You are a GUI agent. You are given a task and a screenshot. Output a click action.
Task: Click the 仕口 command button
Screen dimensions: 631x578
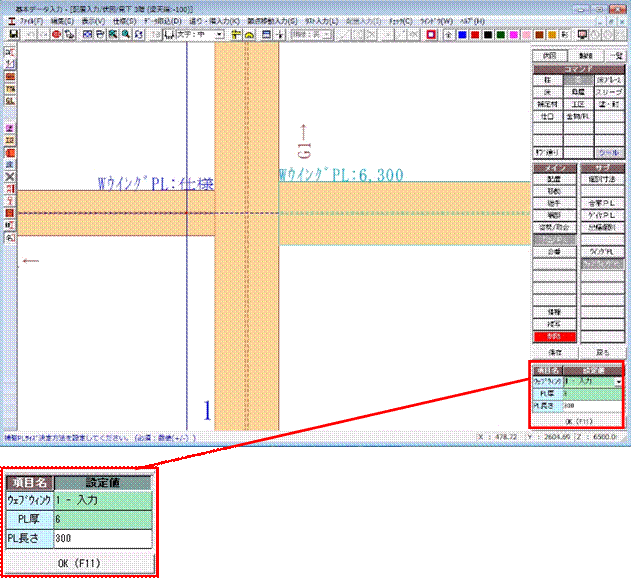coord(548,116)
